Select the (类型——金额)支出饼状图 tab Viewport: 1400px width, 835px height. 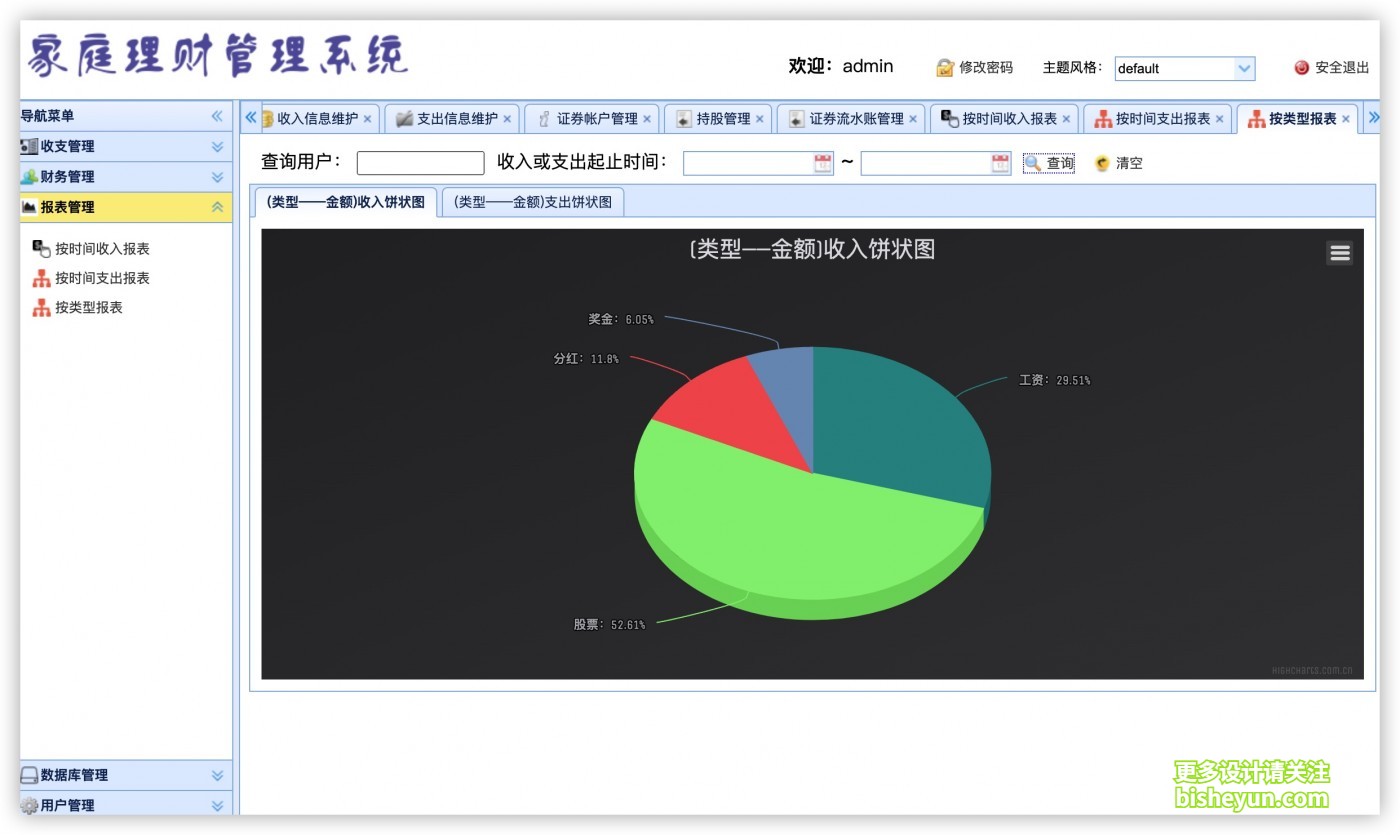click(x=533, y=202)
